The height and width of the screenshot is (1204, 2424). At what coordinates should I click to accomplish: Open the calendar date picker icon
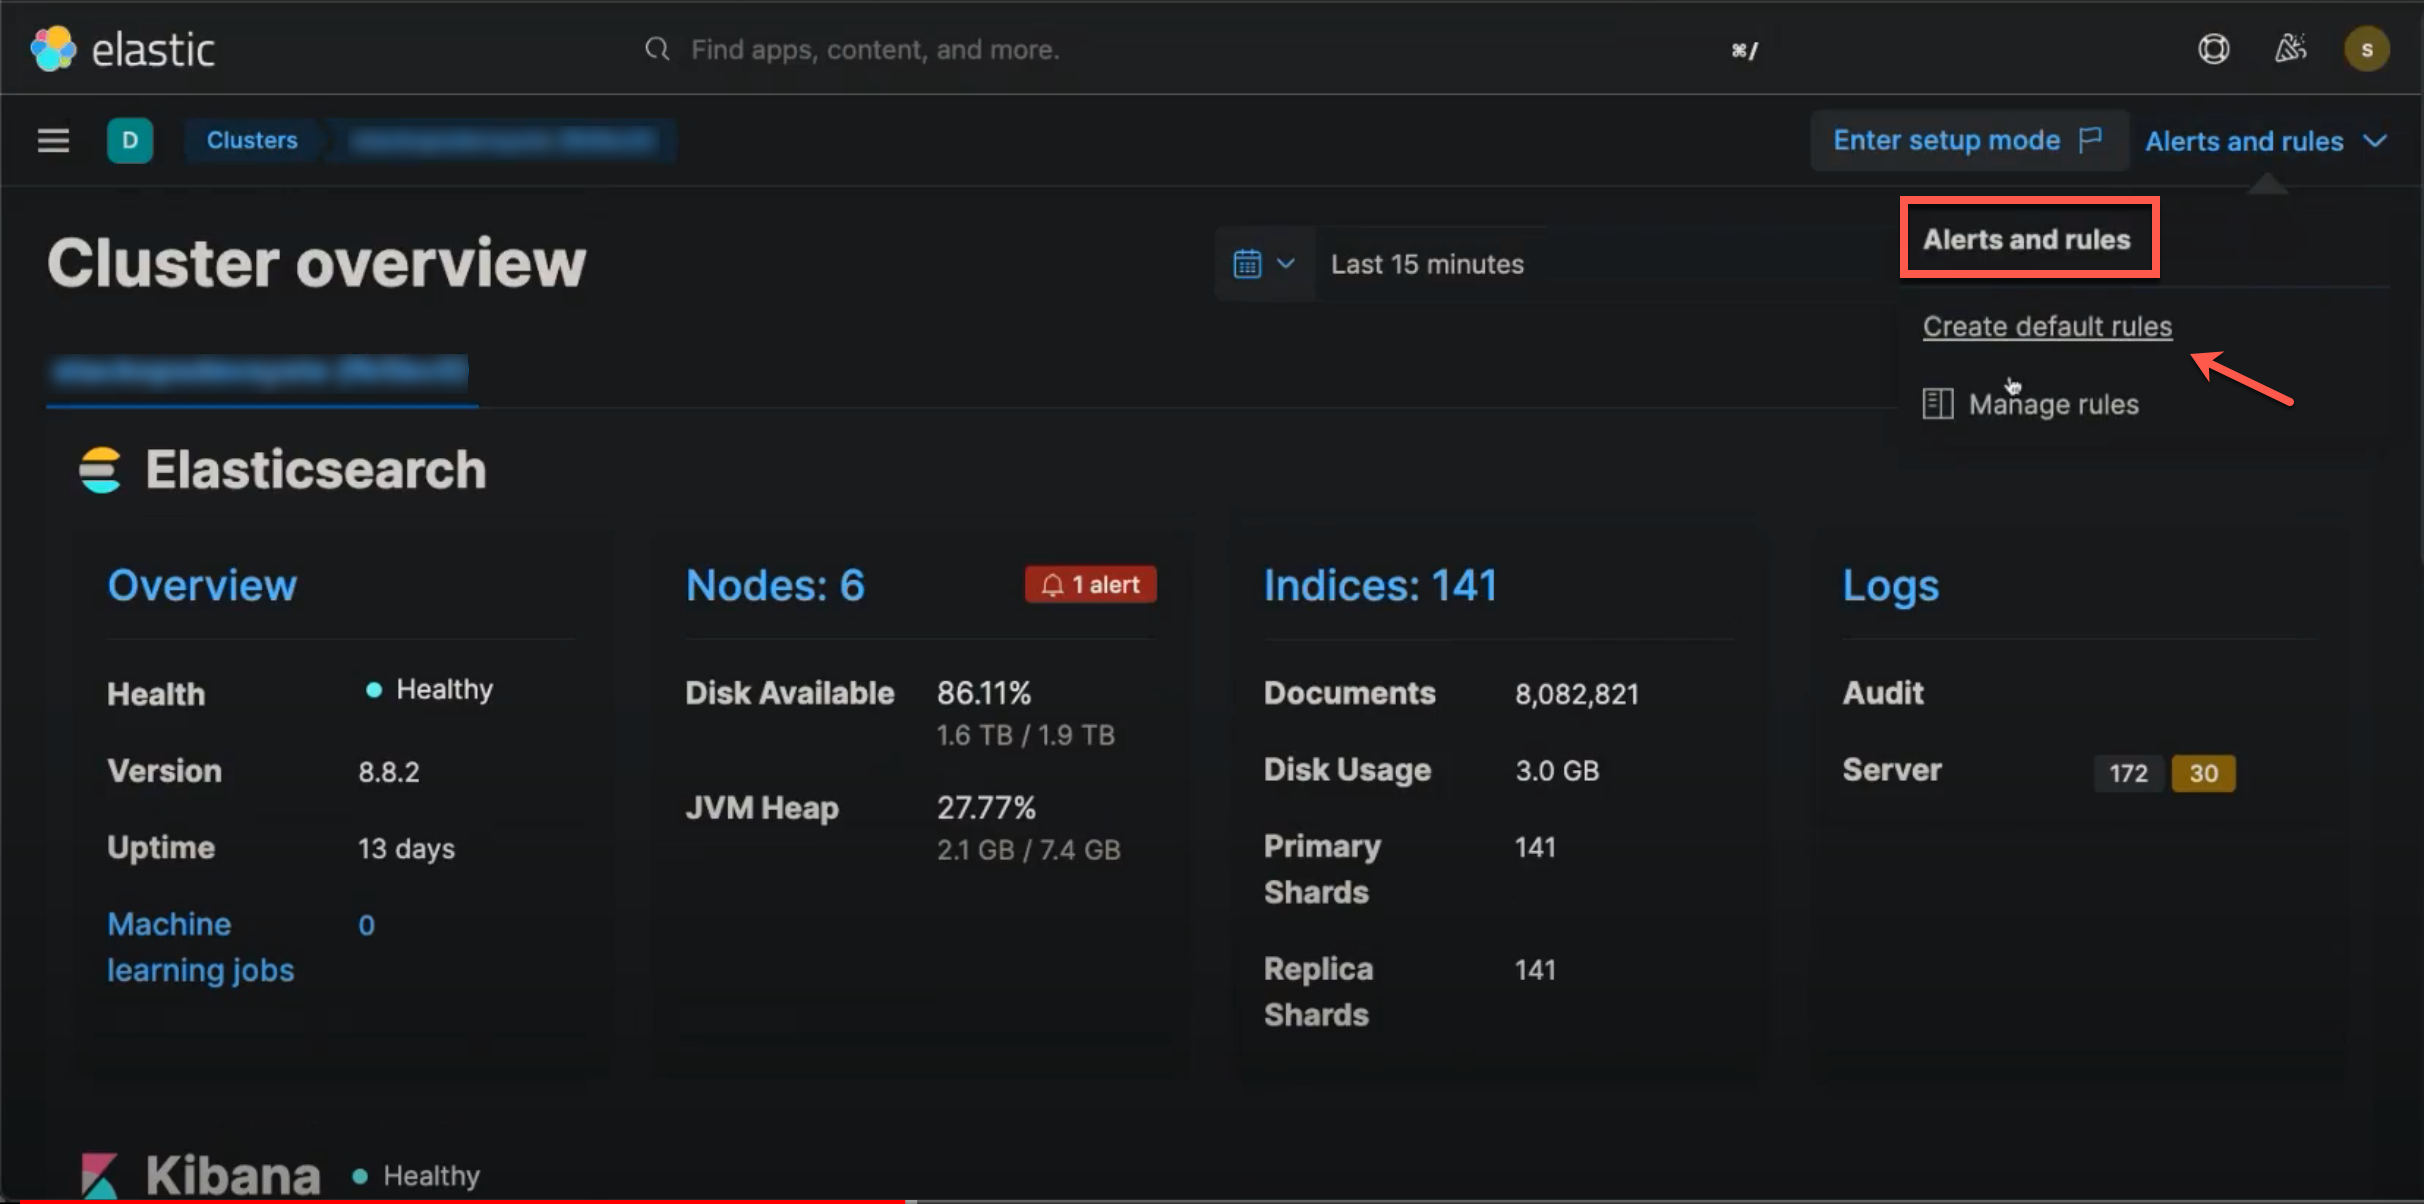point(1246,263)
